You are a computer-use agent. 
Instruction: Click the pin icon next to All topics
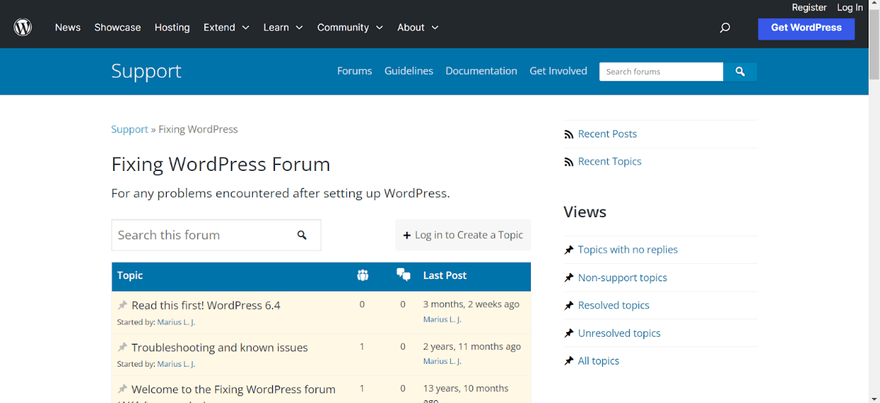[569, 361]
